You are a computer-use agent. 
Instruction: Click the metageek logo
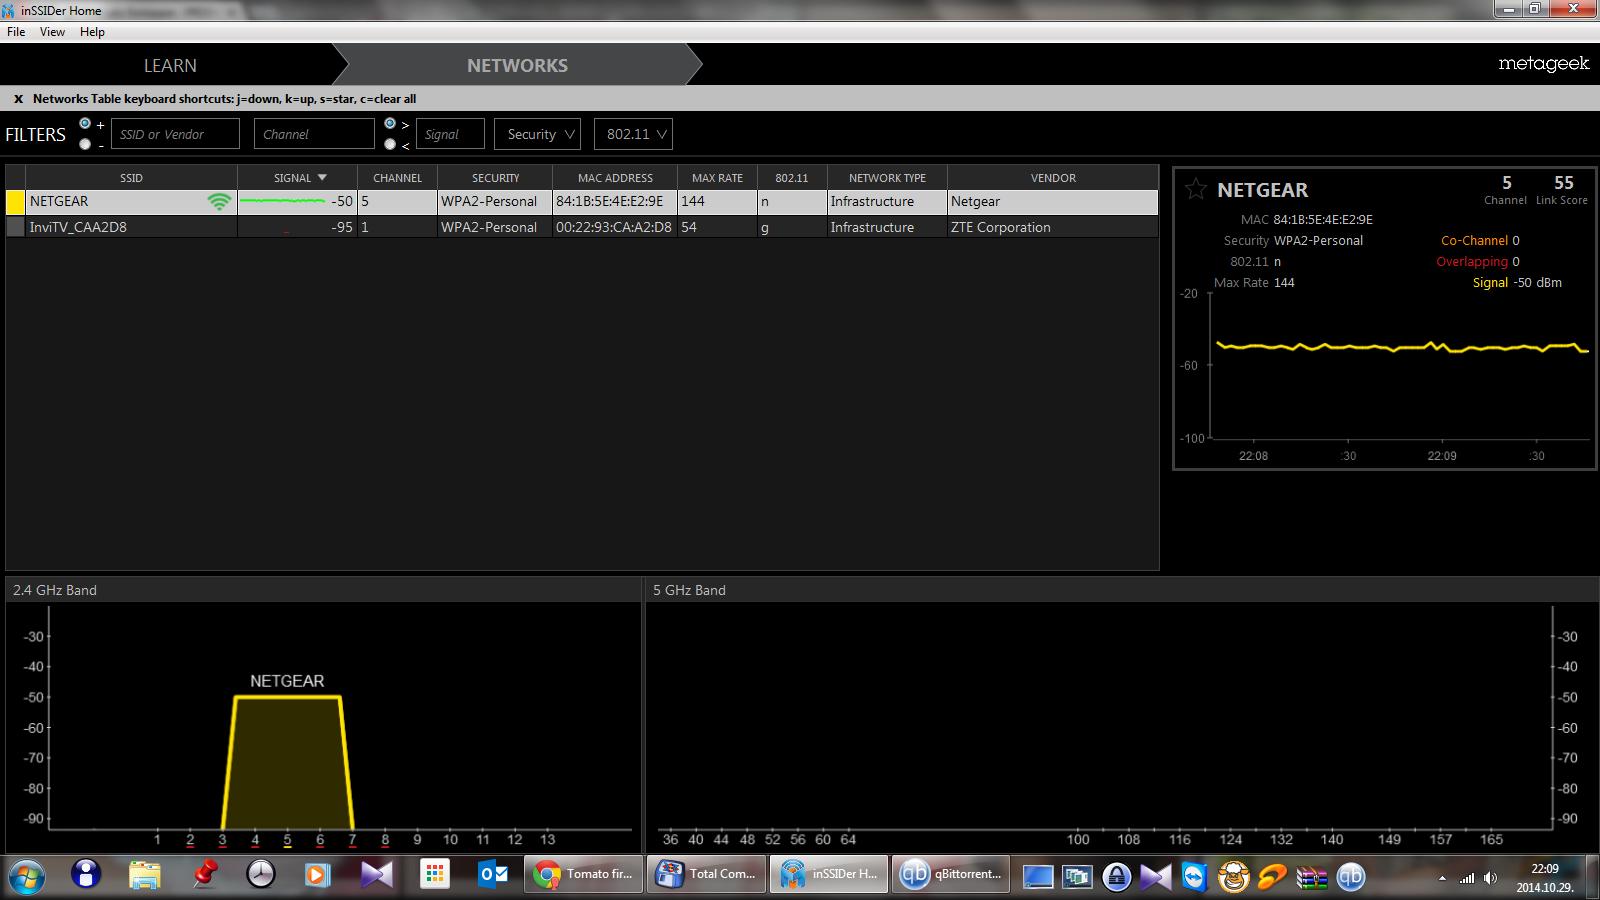point(1543,64)
